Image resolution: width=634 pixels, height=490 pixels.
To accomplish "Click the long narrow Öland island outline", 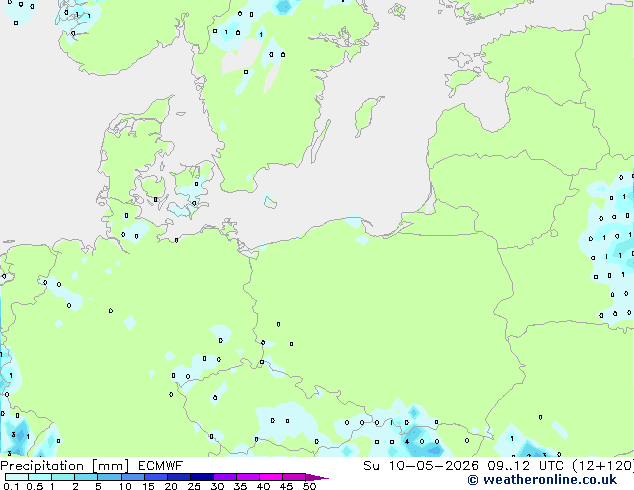I will (321, 141).
